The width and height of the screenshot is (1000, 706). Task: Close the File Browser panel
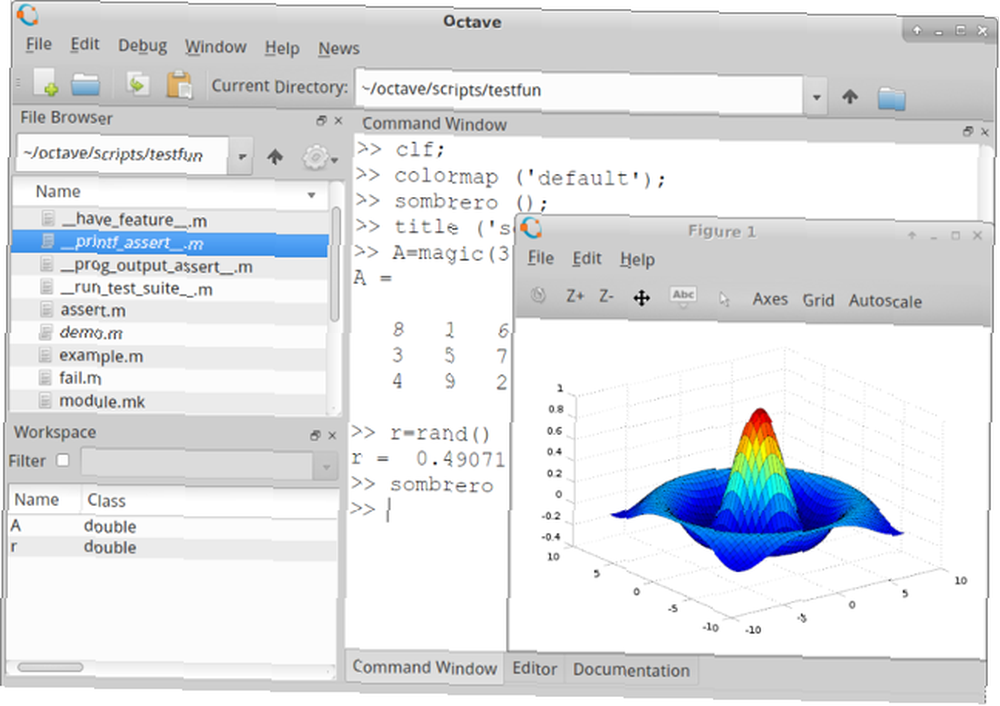[x=338, y=120]
